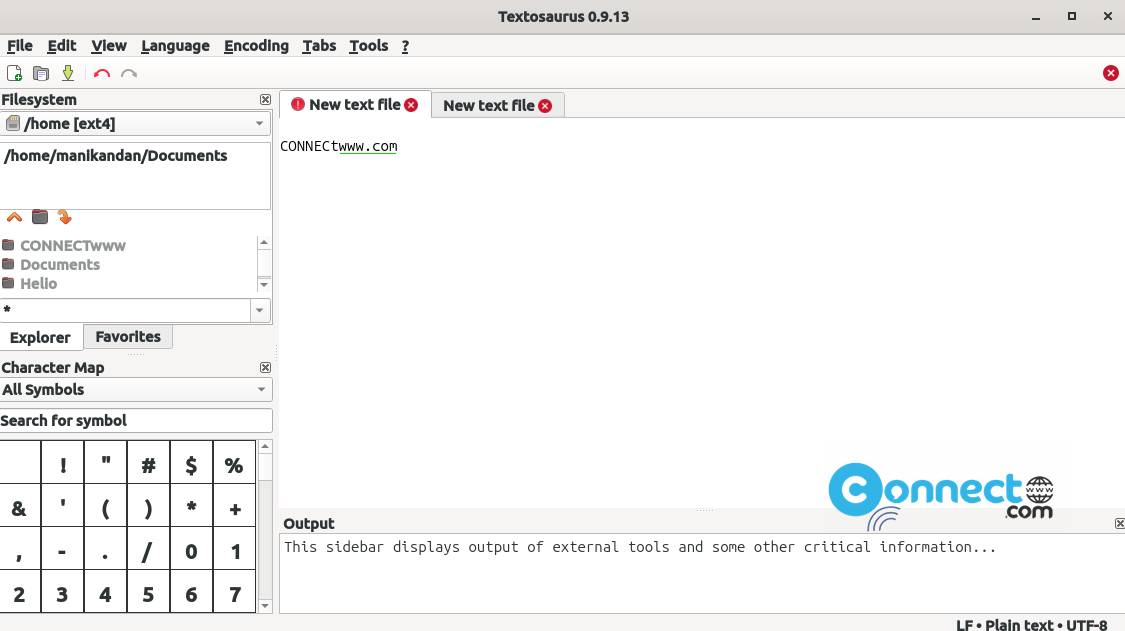Screen dimensions: 1125x631
Task: Open the Language menu
Action: click(175, 46)
